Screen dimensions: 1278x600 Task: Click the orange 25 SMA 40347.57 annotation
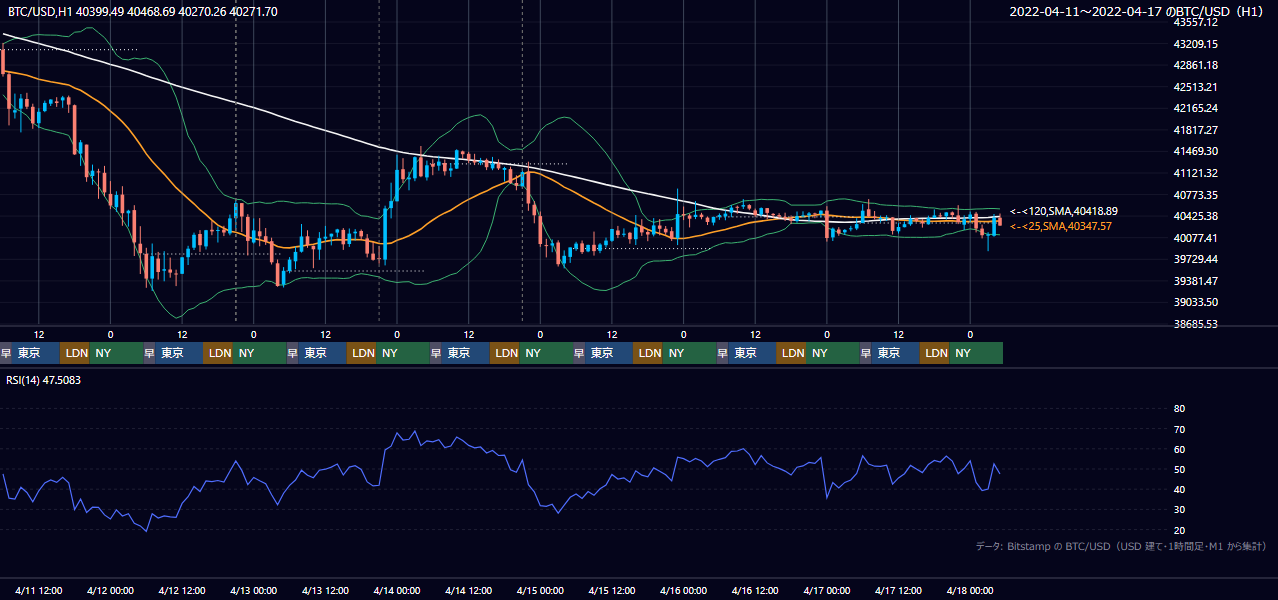tap(1060, 226)
